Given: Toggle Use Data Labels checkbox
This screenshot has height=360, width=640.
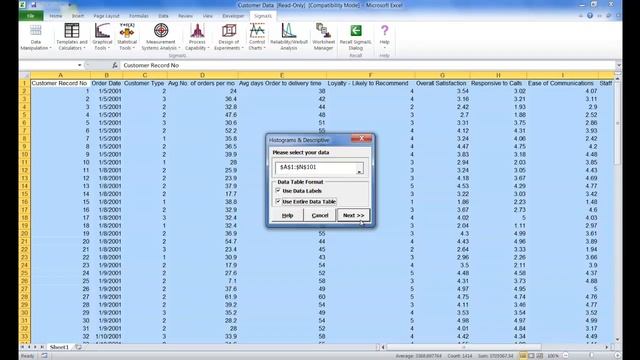Looking at the screenshot, I should 278,191.
